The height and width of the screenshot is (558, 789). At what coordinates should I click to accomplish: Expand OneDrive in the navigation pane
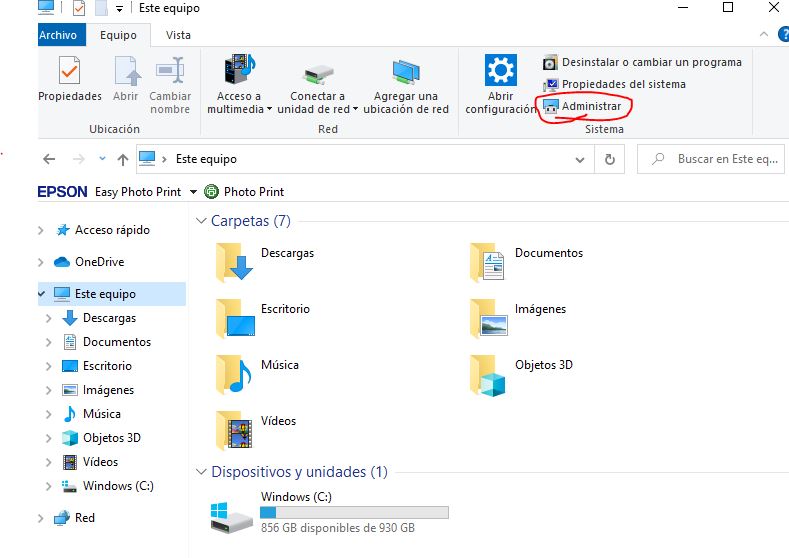tap(41, 262)
